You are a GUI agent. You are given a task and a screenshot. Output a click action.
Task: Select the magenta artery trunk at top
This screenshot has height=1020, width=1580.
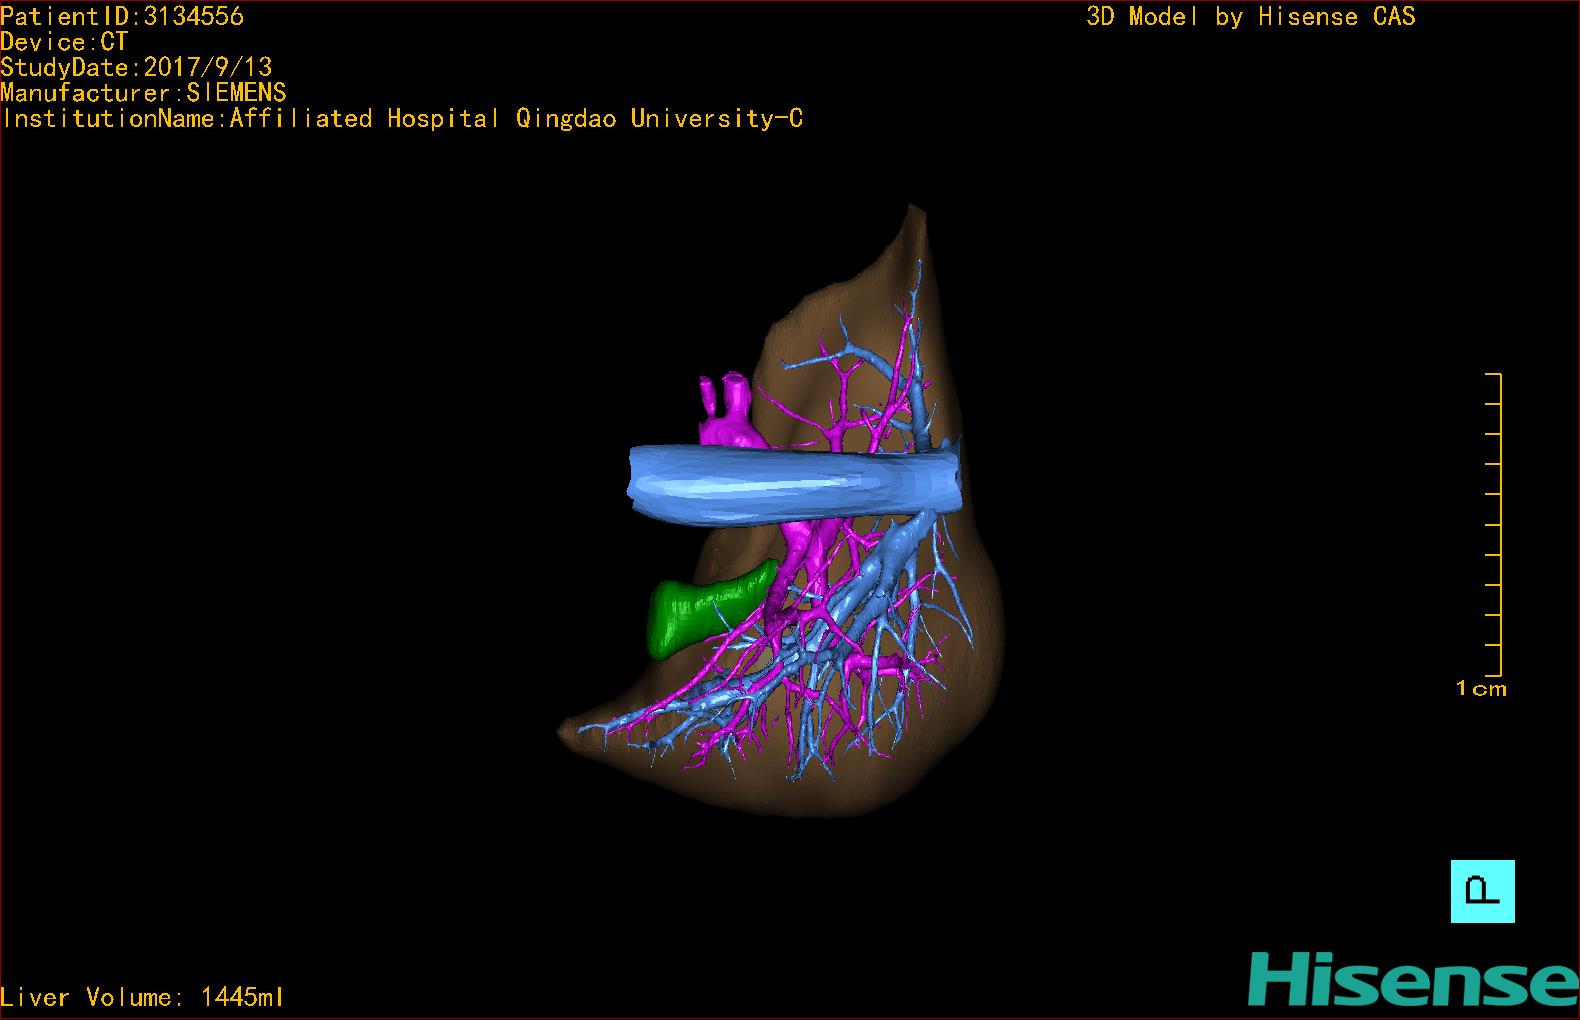coord(730,410)
